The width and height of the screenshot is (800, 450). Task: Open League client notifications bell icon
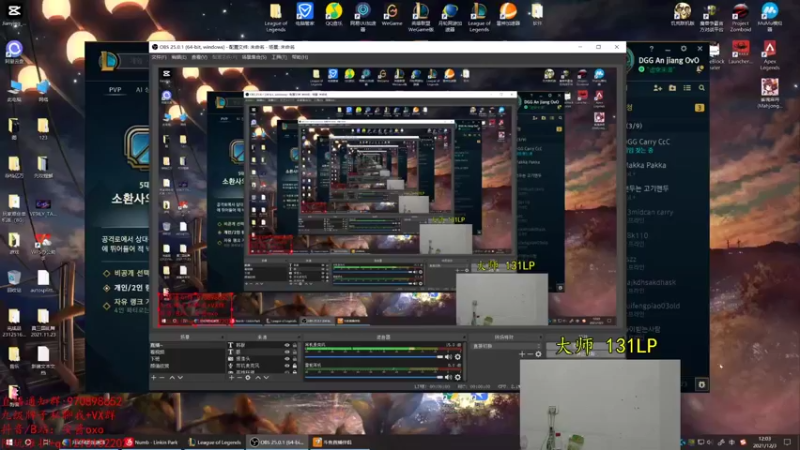coord(700,69)
